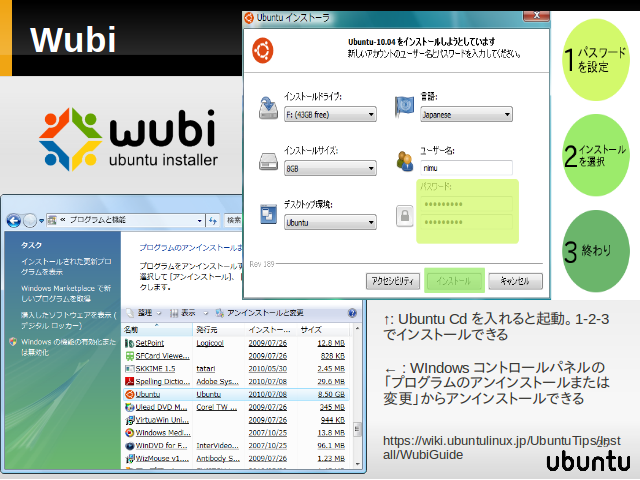
Task: Select the Ubuntu entry in program list
Action: point(236,395)
